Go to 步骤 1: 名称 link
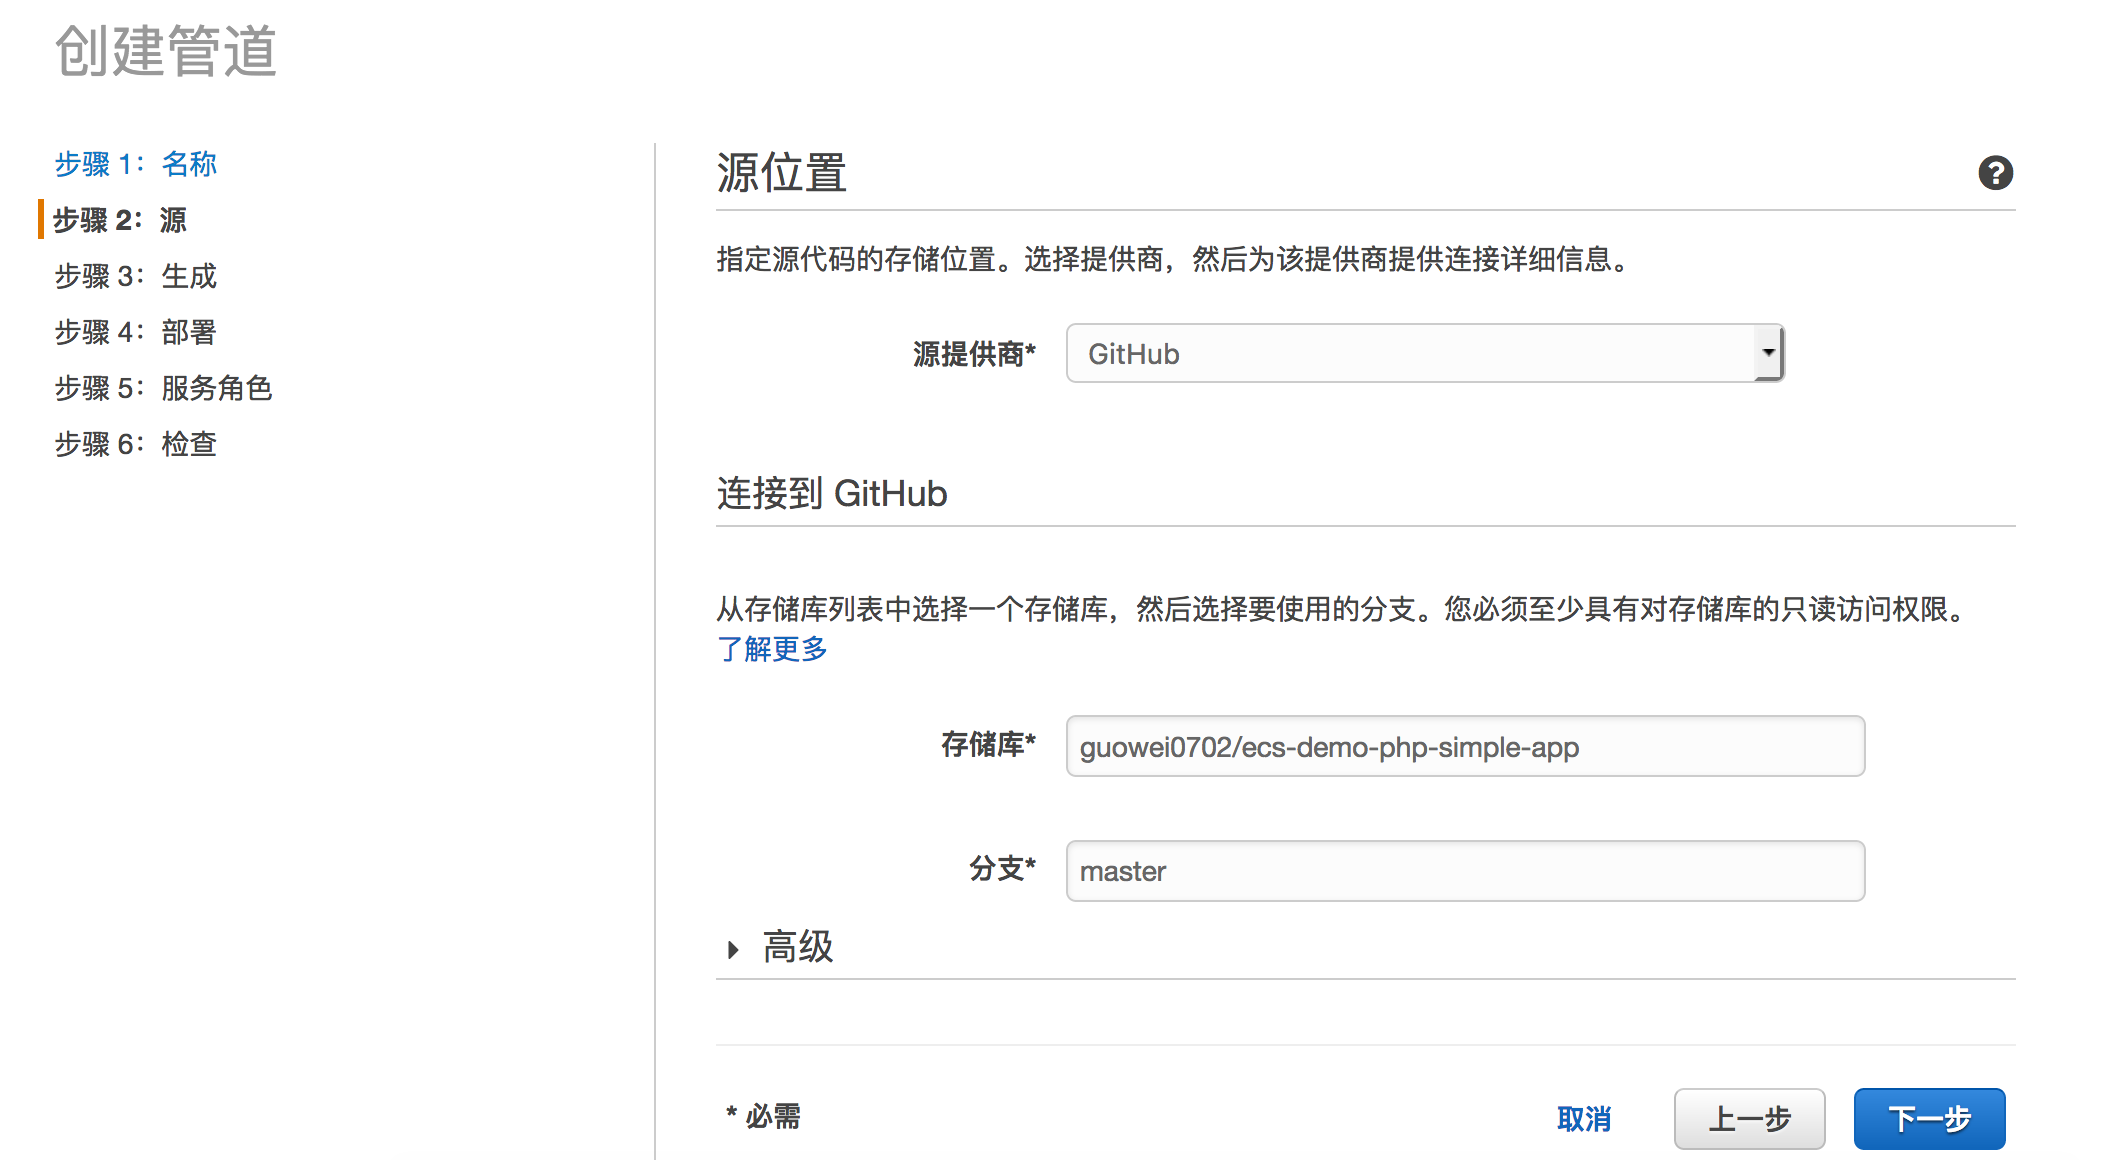The height and width of the screenshot is (1160, 2104). tap(135, 164)
